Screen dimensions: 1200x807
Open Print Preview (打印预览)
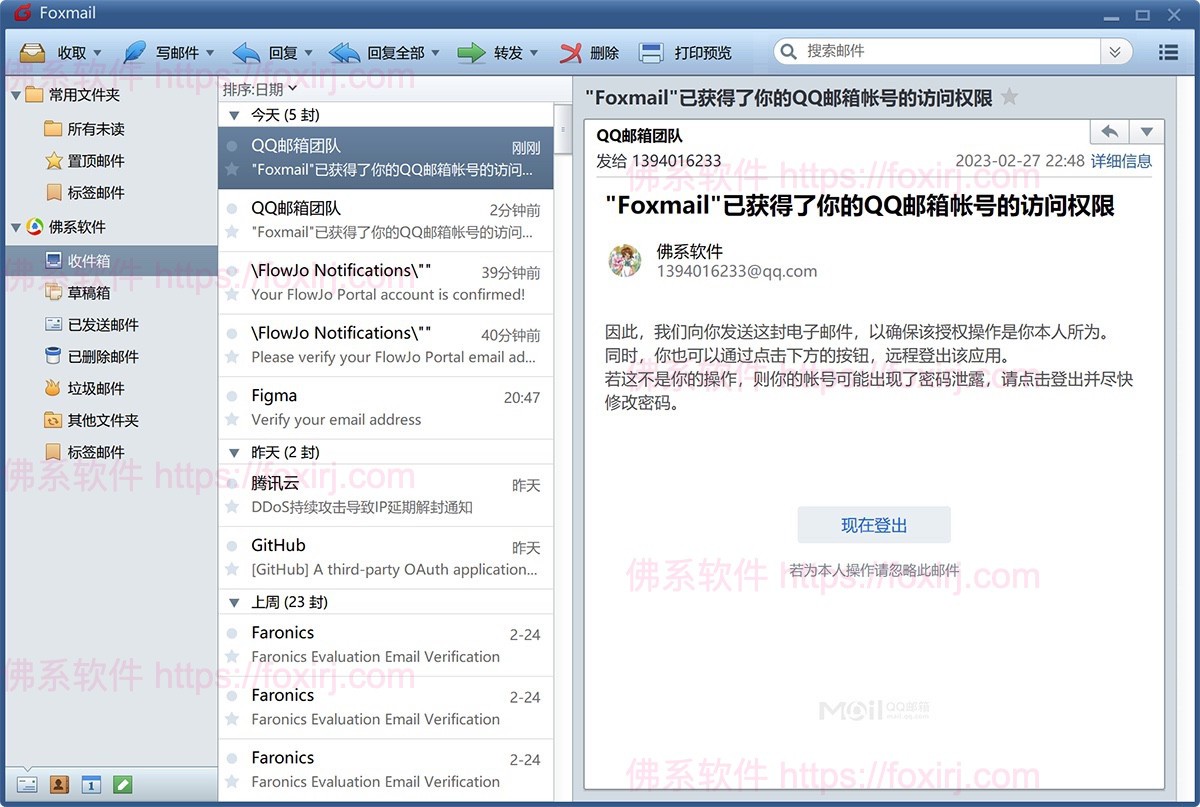point(651,53)
